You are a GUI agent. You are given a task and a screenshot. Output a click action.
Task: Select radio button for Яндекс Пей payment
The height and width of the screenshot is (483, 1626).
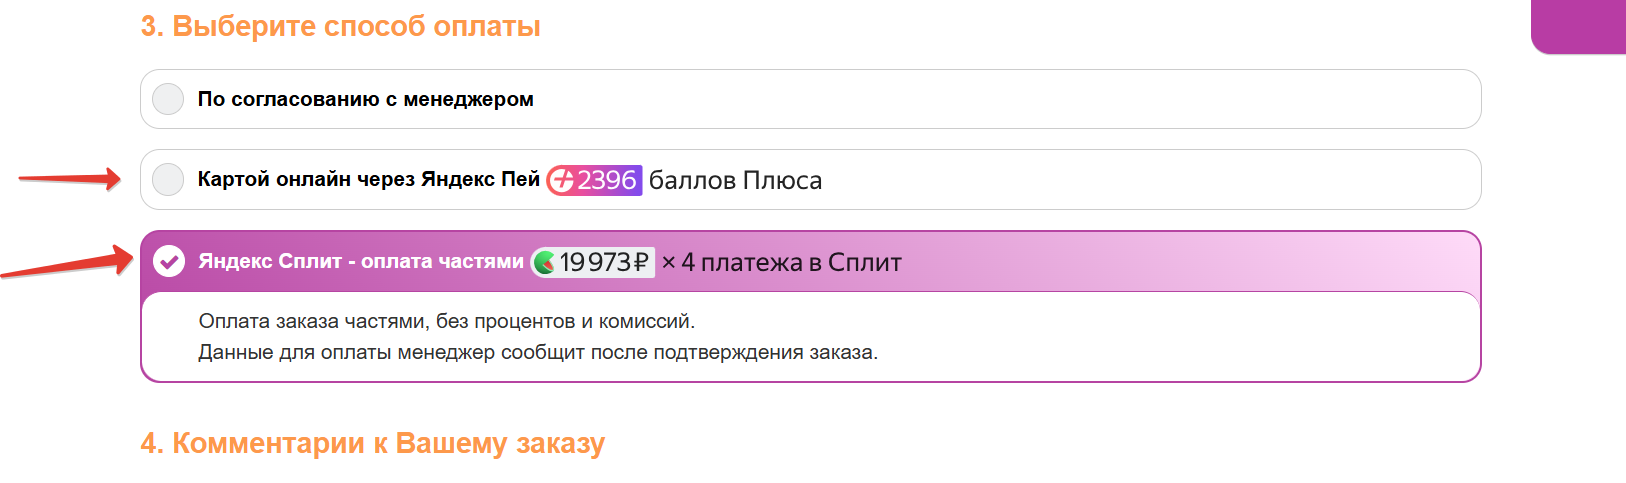pos(168,179)
